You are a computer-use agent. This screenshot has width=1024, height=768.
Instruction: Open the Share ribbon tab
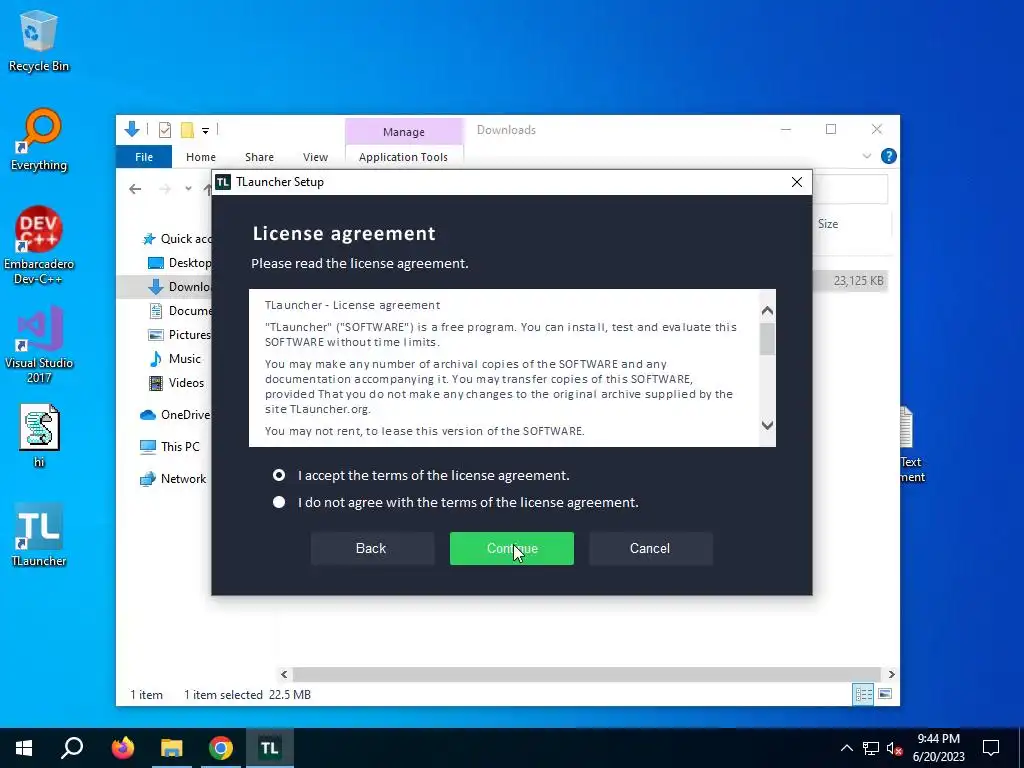pyautogui.click(x=259, y=157)
